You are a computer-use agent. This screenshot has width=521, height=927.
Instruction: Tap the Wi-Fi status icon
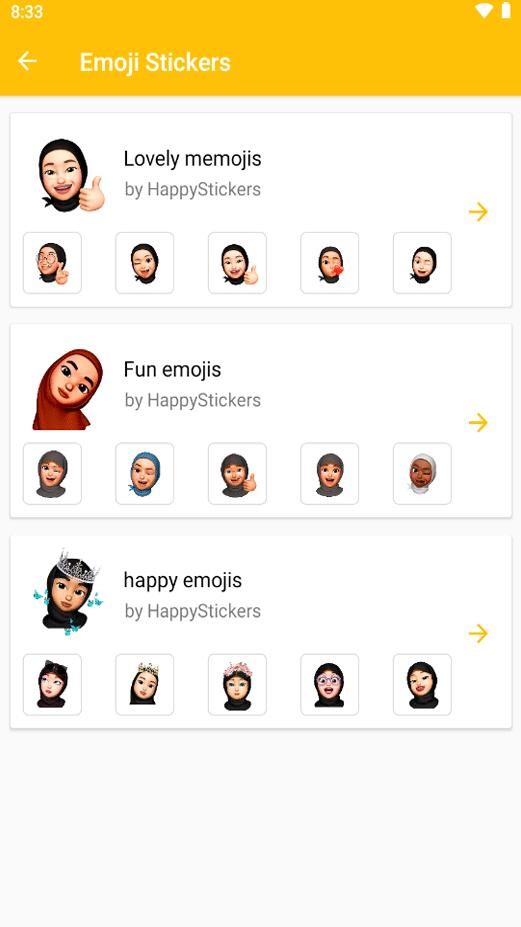pyautogui.click(x=484, y=11)
